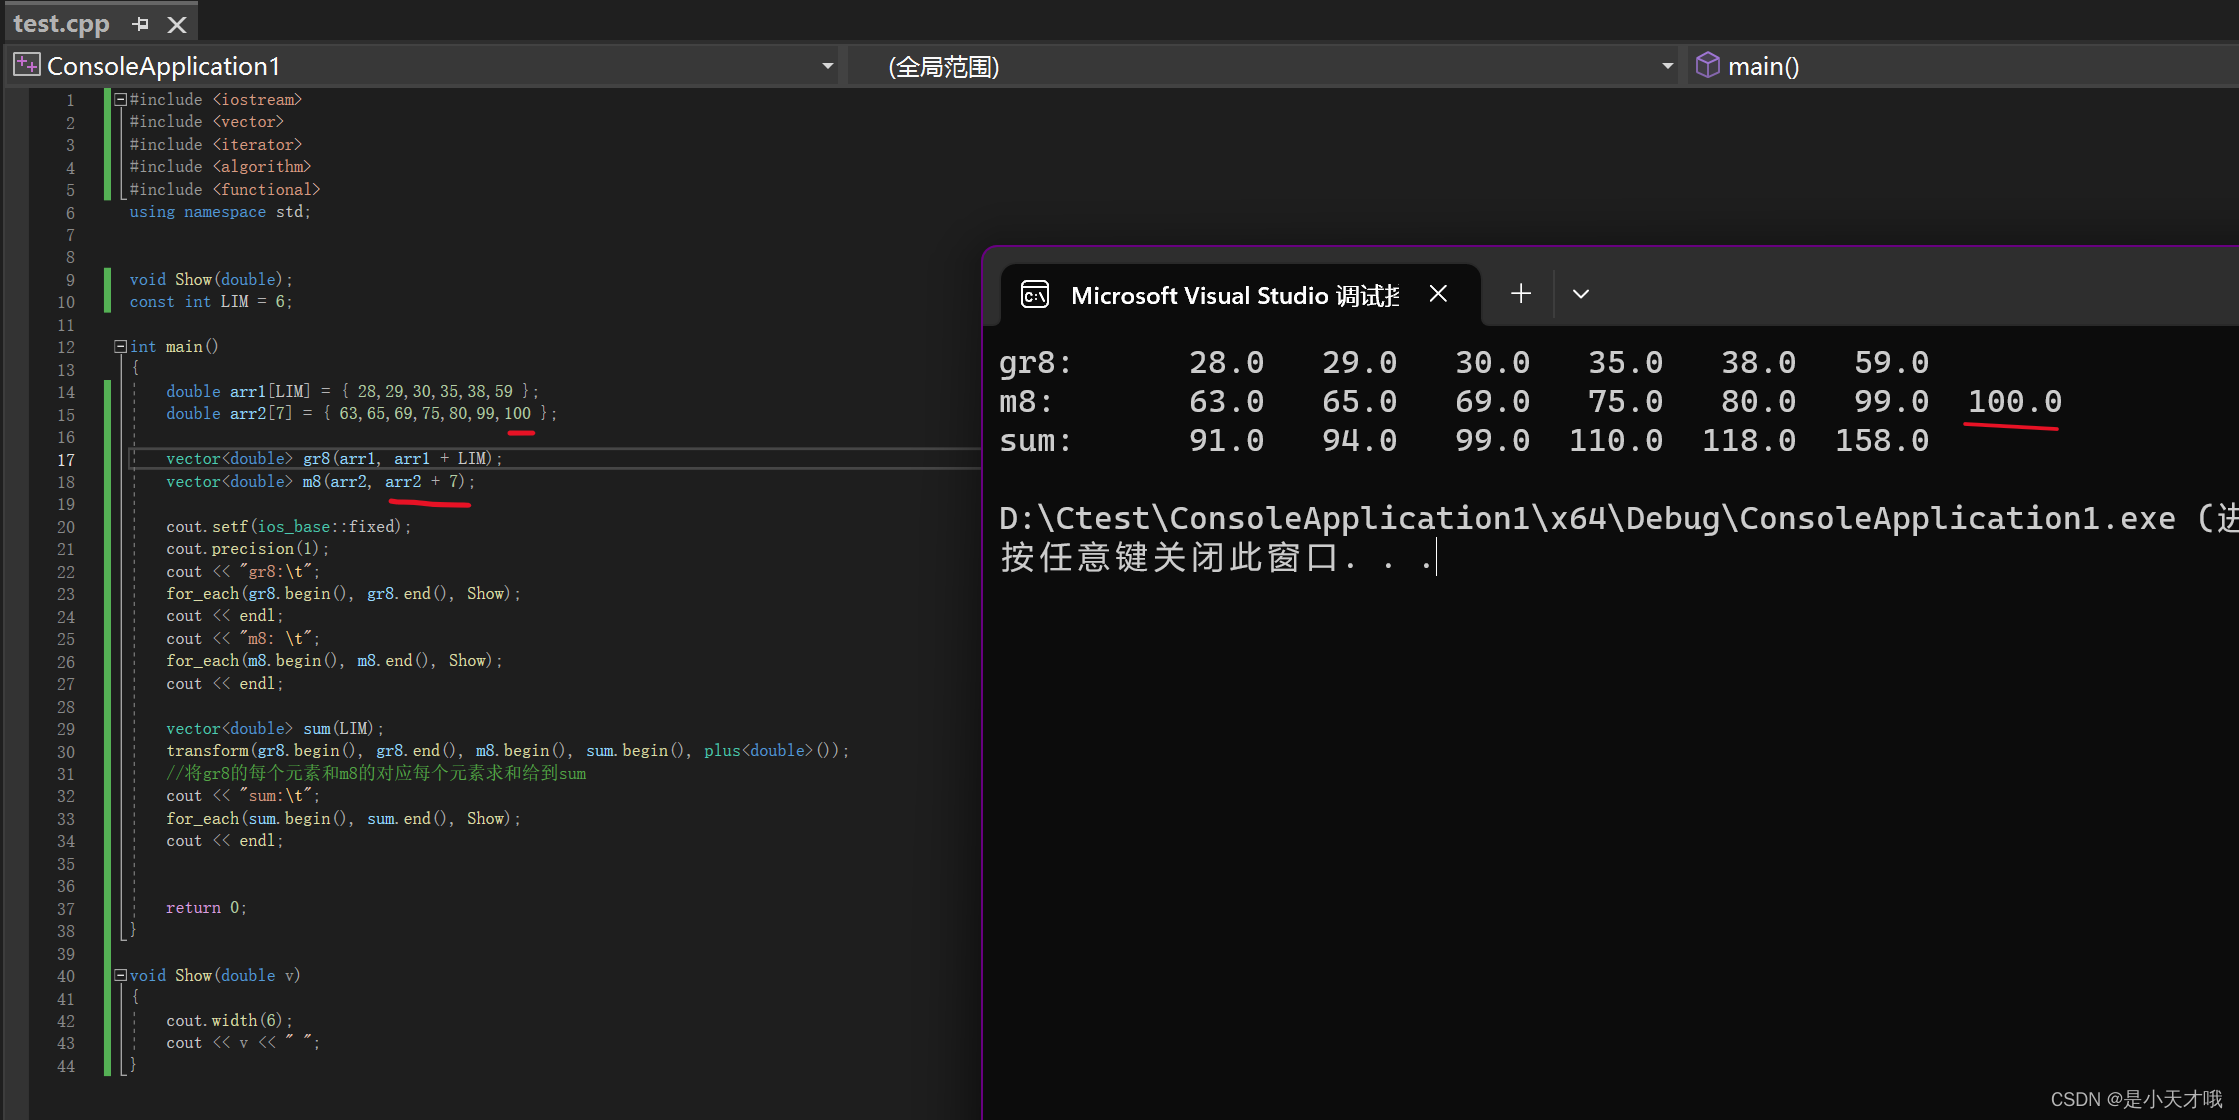2239x1120 pixels.
Task: Close the debug console tab
Action: click(1438, 294)
